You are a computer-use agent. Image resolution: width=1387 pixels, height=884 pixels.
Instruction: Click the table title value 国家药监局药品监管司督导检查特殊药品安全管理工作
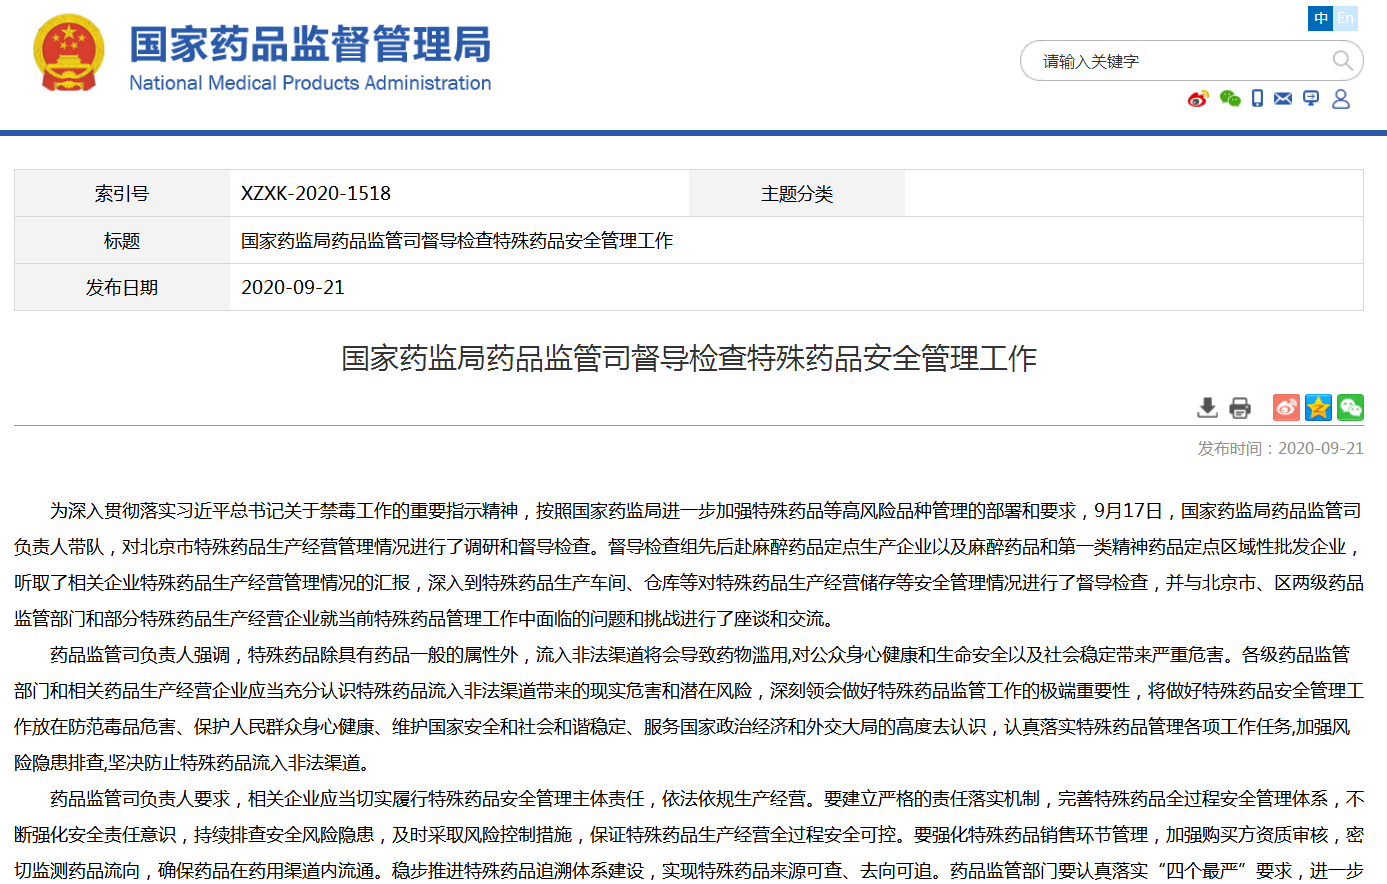(x=457, y=240)
